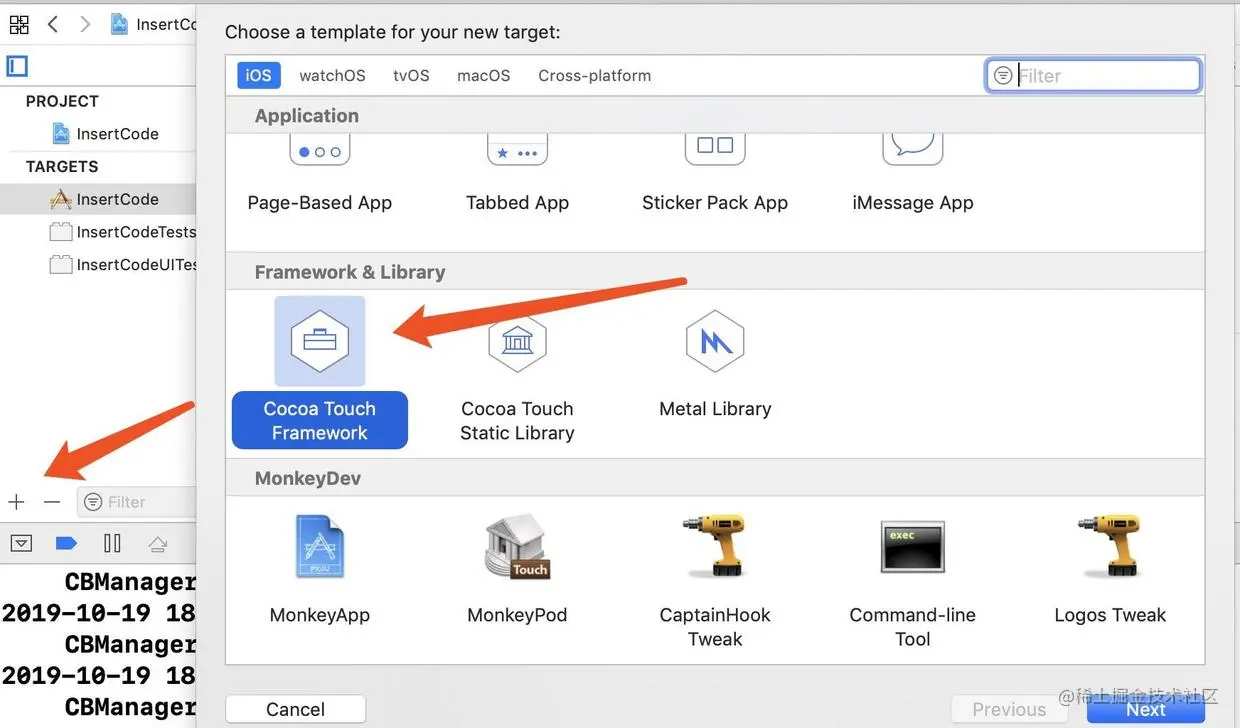Toggle breakpoints with the blue tag icon
The width and height of the screenshot is (1240, 728).
[x=66, y=543]
